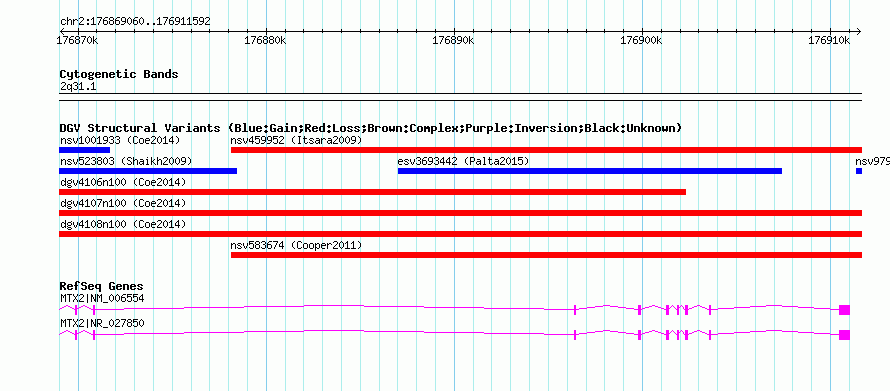890x391 pixels.
Task: Click the cut-off nsv979 variant label
Action: point(872,161)
